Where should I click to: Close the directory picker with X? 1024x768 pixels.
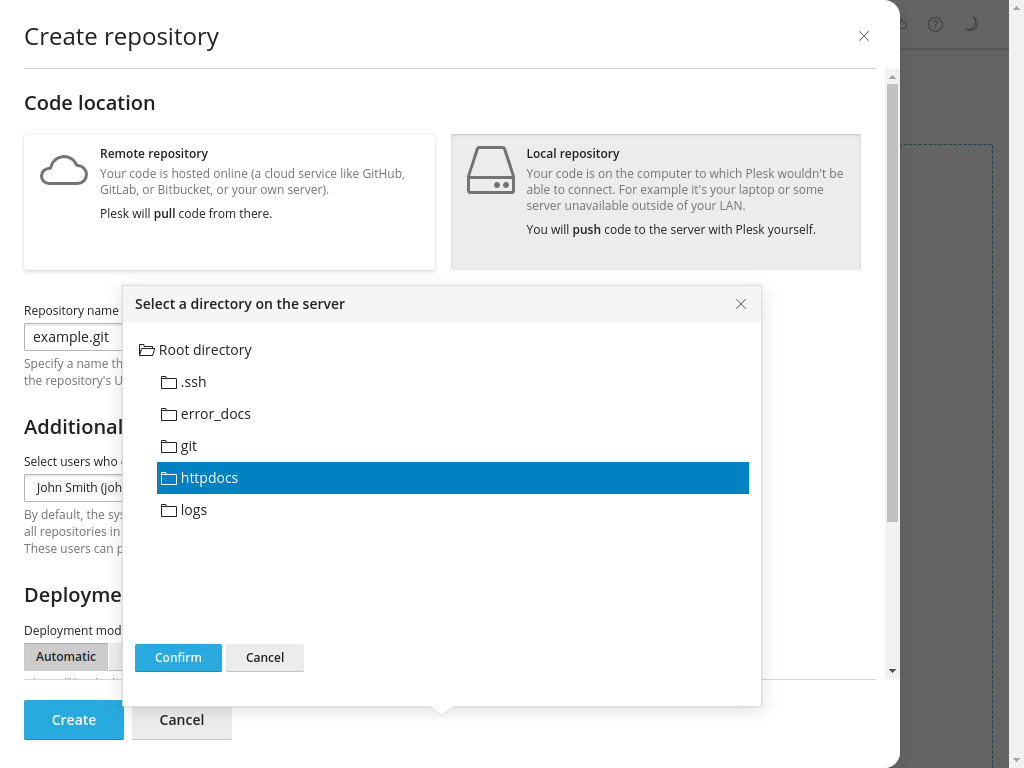(741, 304)
